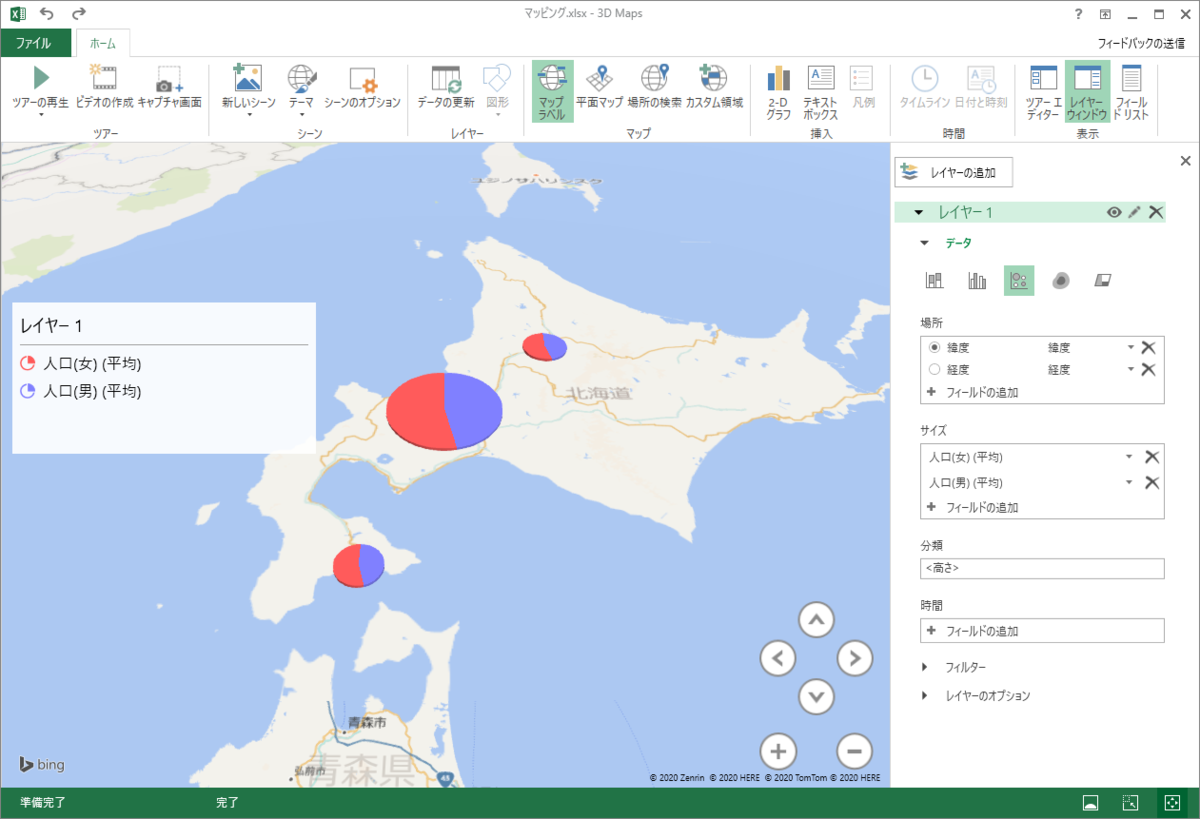The width and height of the screenshot is (1200, 819).
Task: Toggle visibility eye of レイヤー 1
Action: point(1113,212)
